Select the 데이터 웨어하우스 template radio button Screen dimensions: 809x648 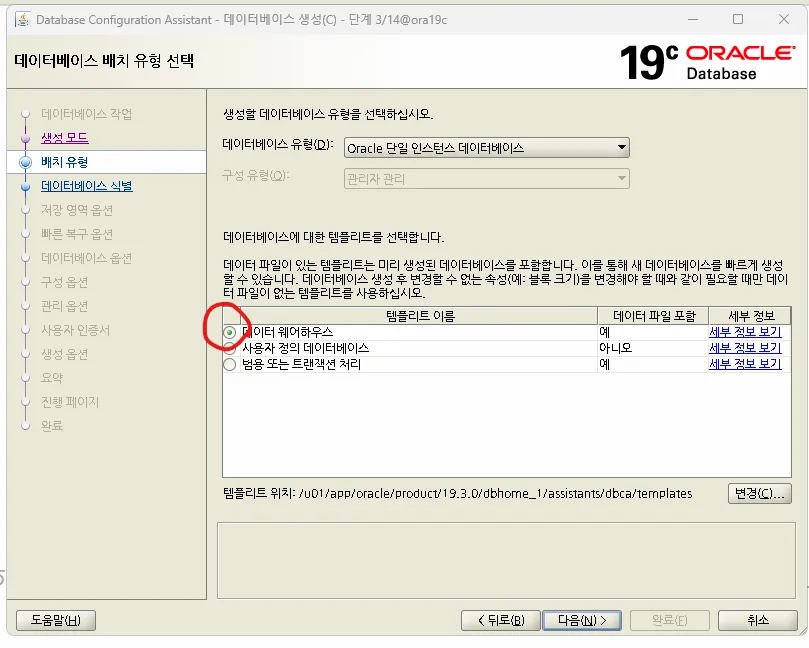coord(230,332)
